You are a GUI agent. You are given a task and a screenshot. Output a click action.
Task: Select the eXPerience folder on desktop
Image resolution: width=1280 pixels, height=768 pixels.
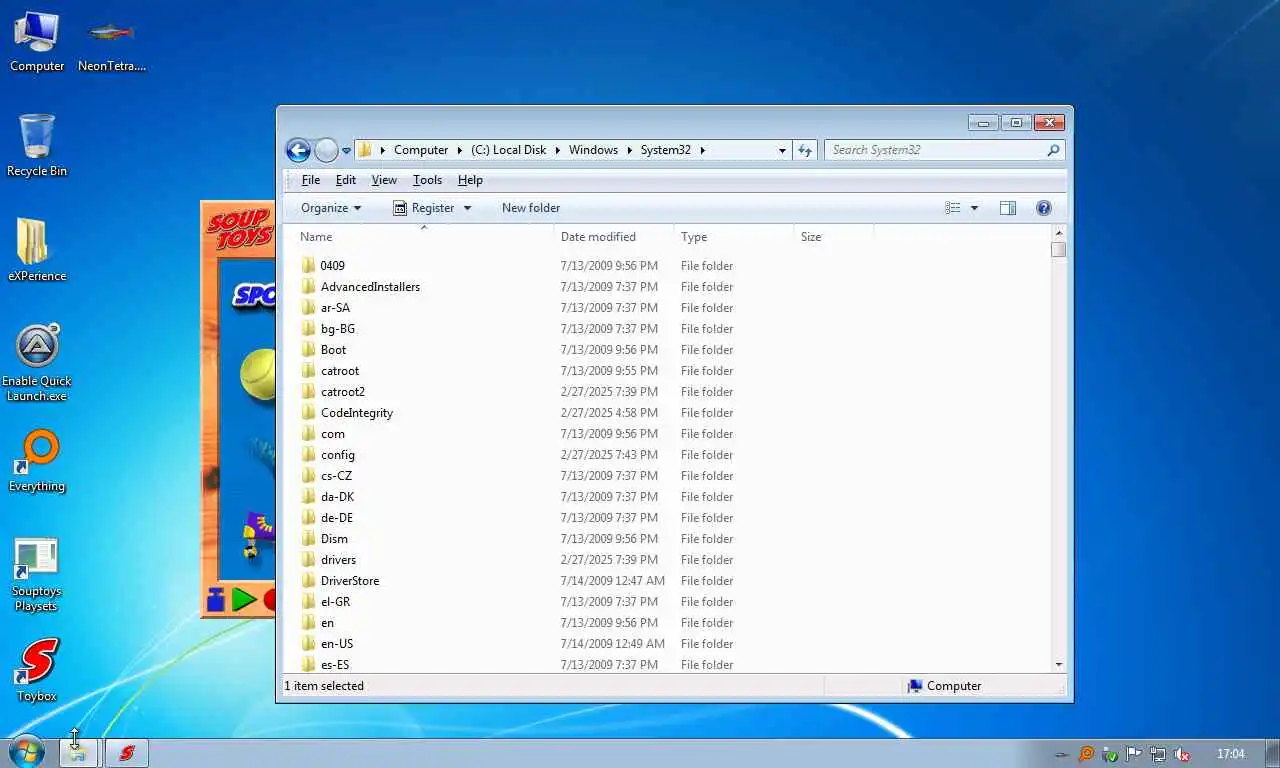coord(37,251)
